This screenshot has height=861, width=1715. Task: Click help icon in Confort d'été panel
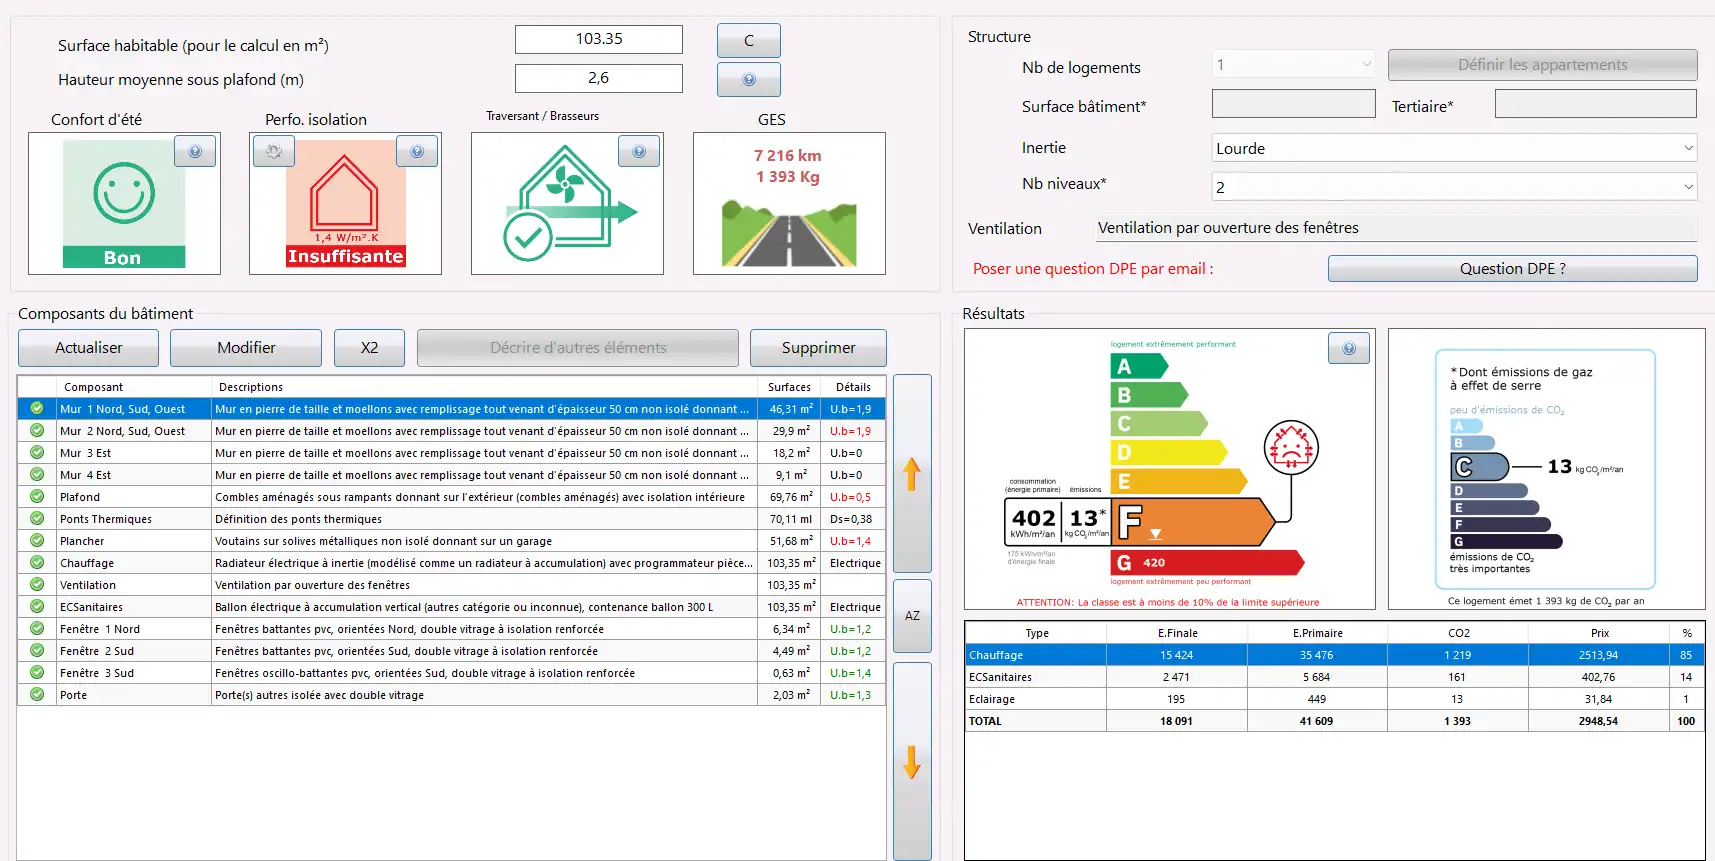click(x=195, y=152)
